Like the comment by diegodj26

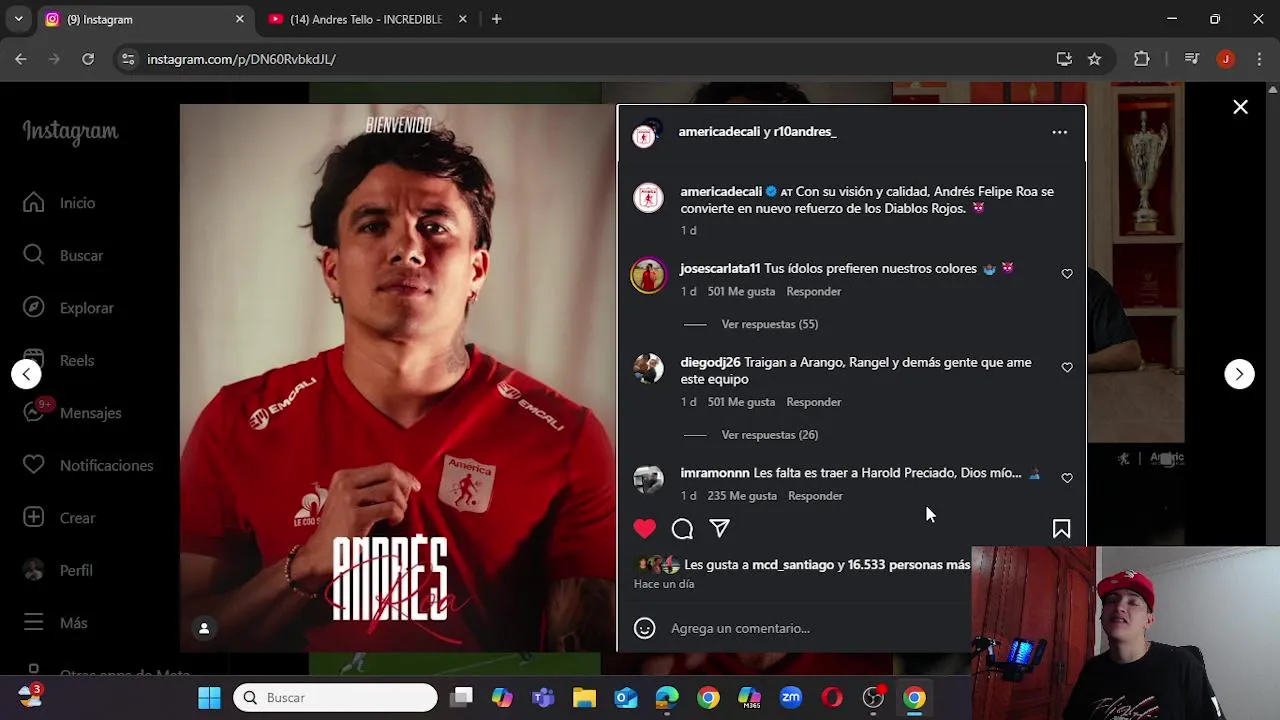click(x=1067, y=368)
